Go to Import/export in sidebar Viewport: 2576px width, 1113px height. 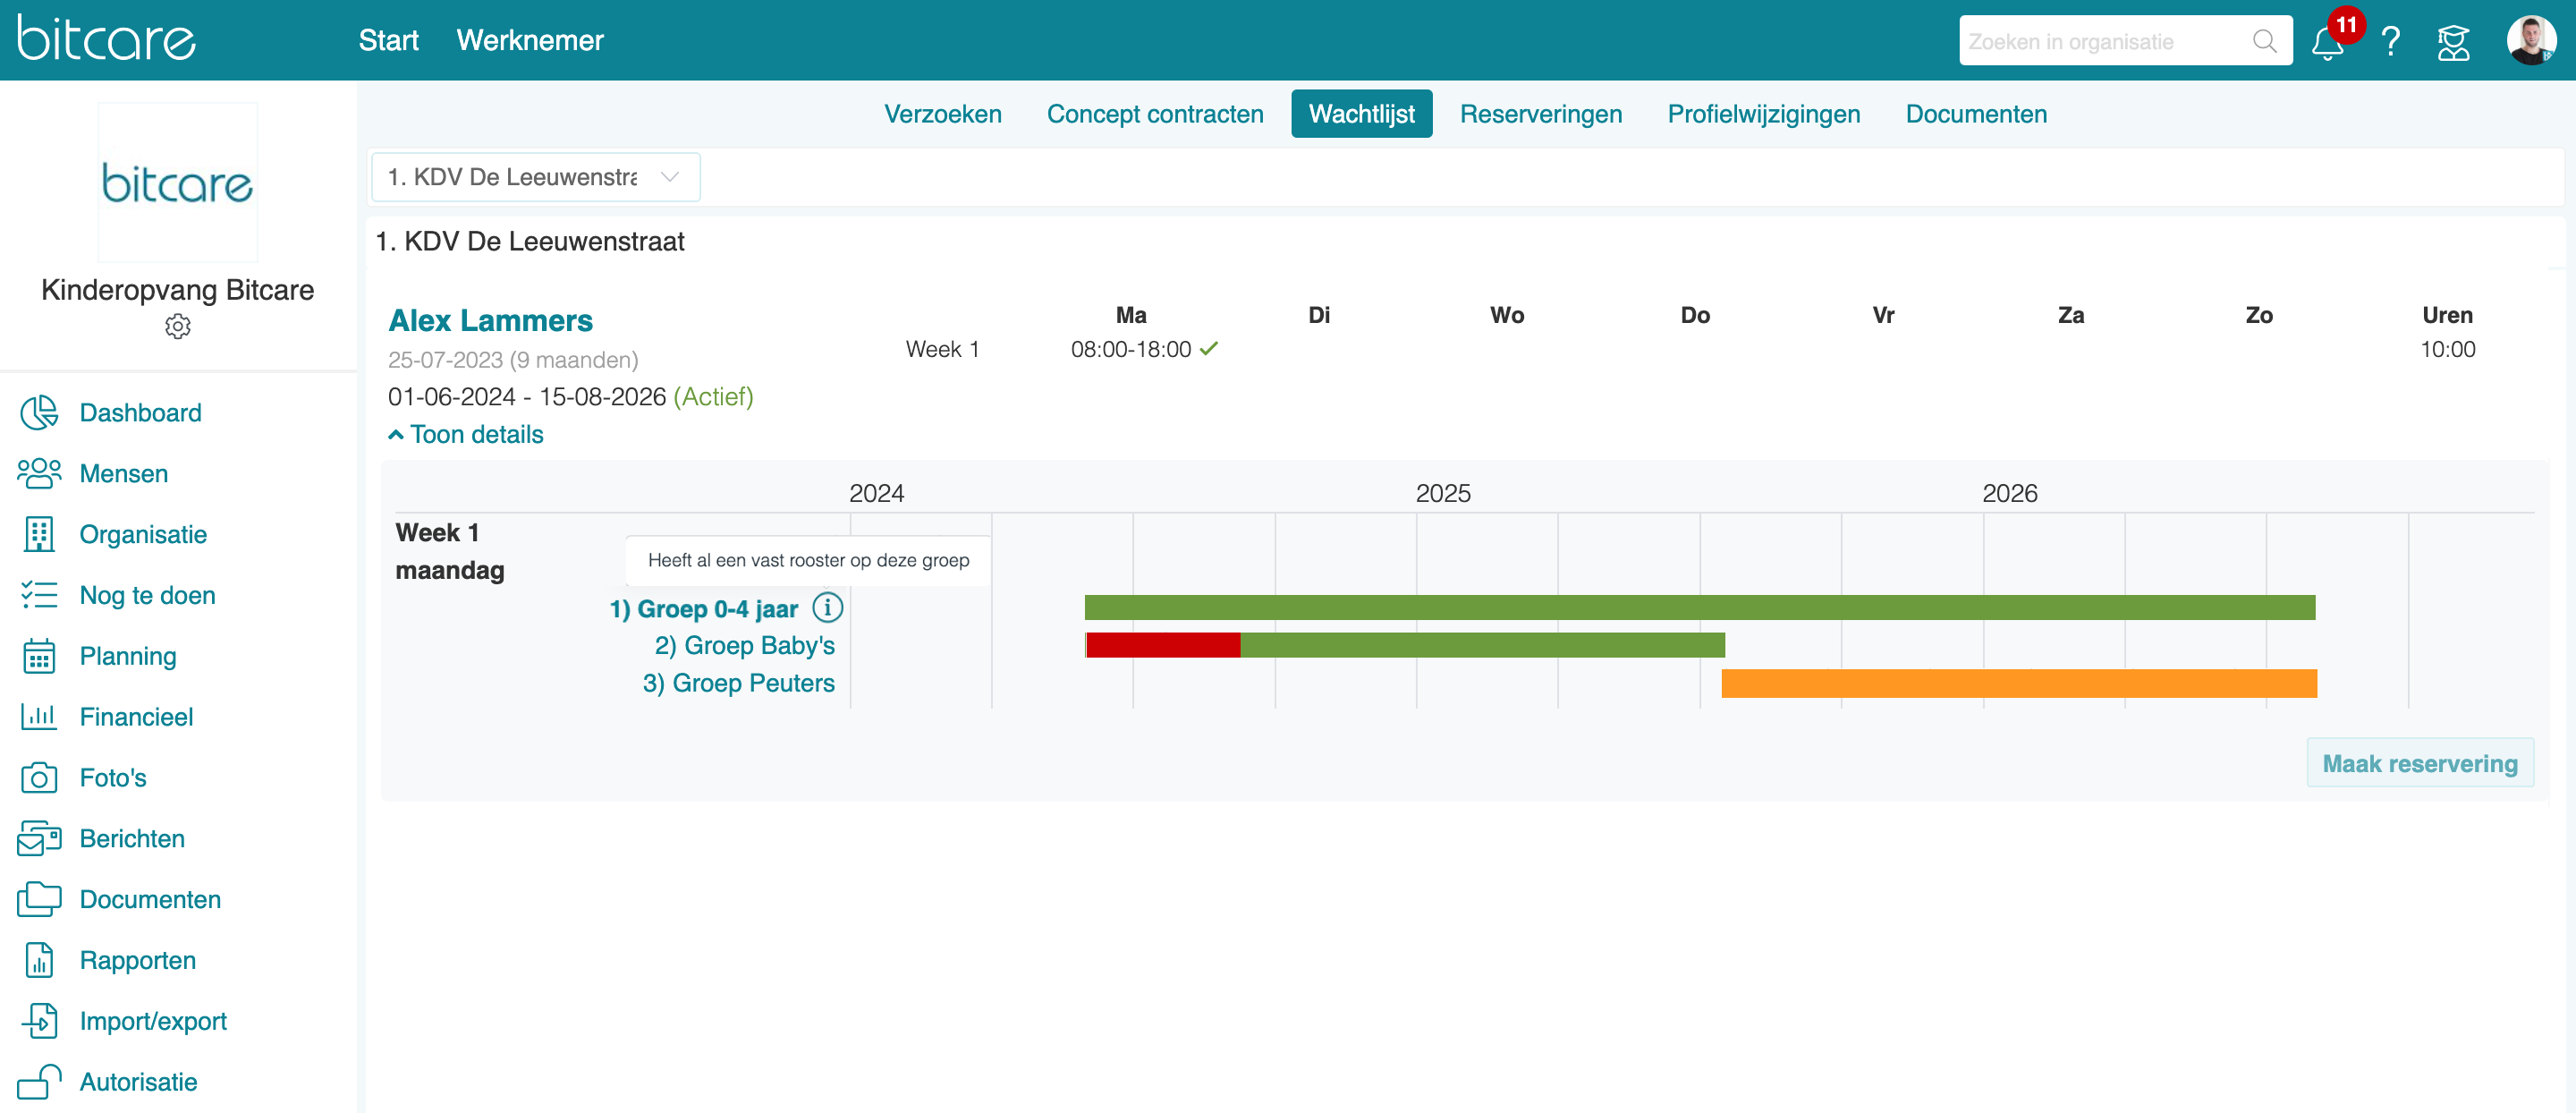tap(153, 1021)
